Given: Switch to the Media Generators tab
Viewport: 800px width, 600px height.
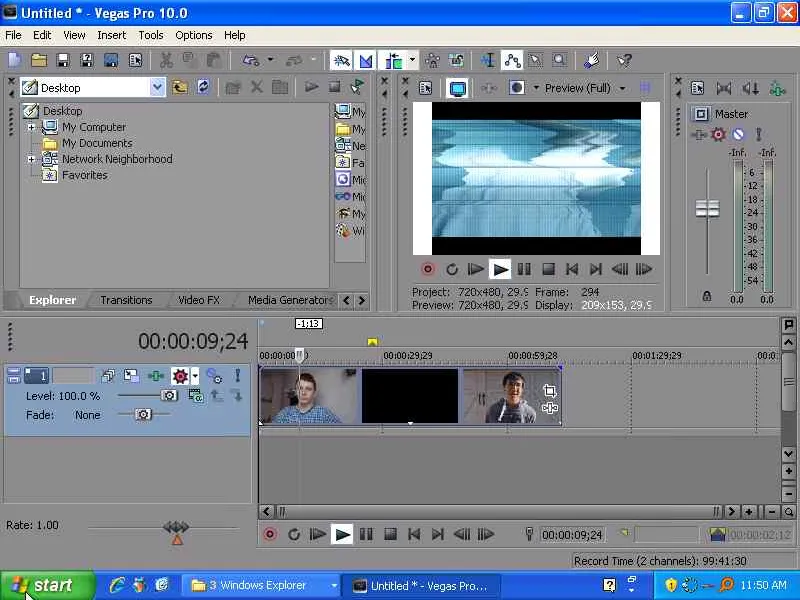Looking at the screenshot, I should [290, 300].
